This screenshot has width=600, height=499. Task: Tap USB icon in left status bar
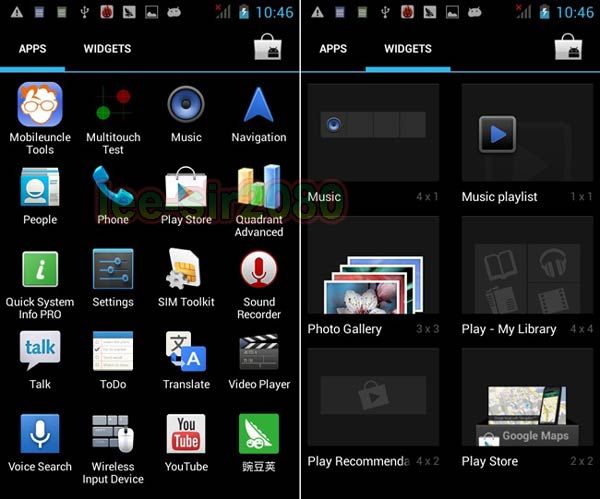pos(85,12)
